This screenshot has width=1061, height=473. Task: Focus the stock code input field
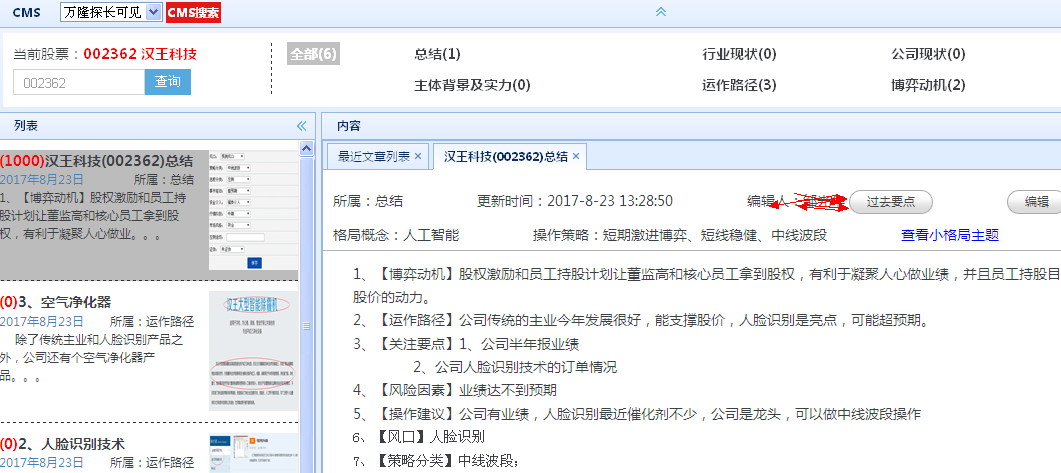tap(79, 82)
